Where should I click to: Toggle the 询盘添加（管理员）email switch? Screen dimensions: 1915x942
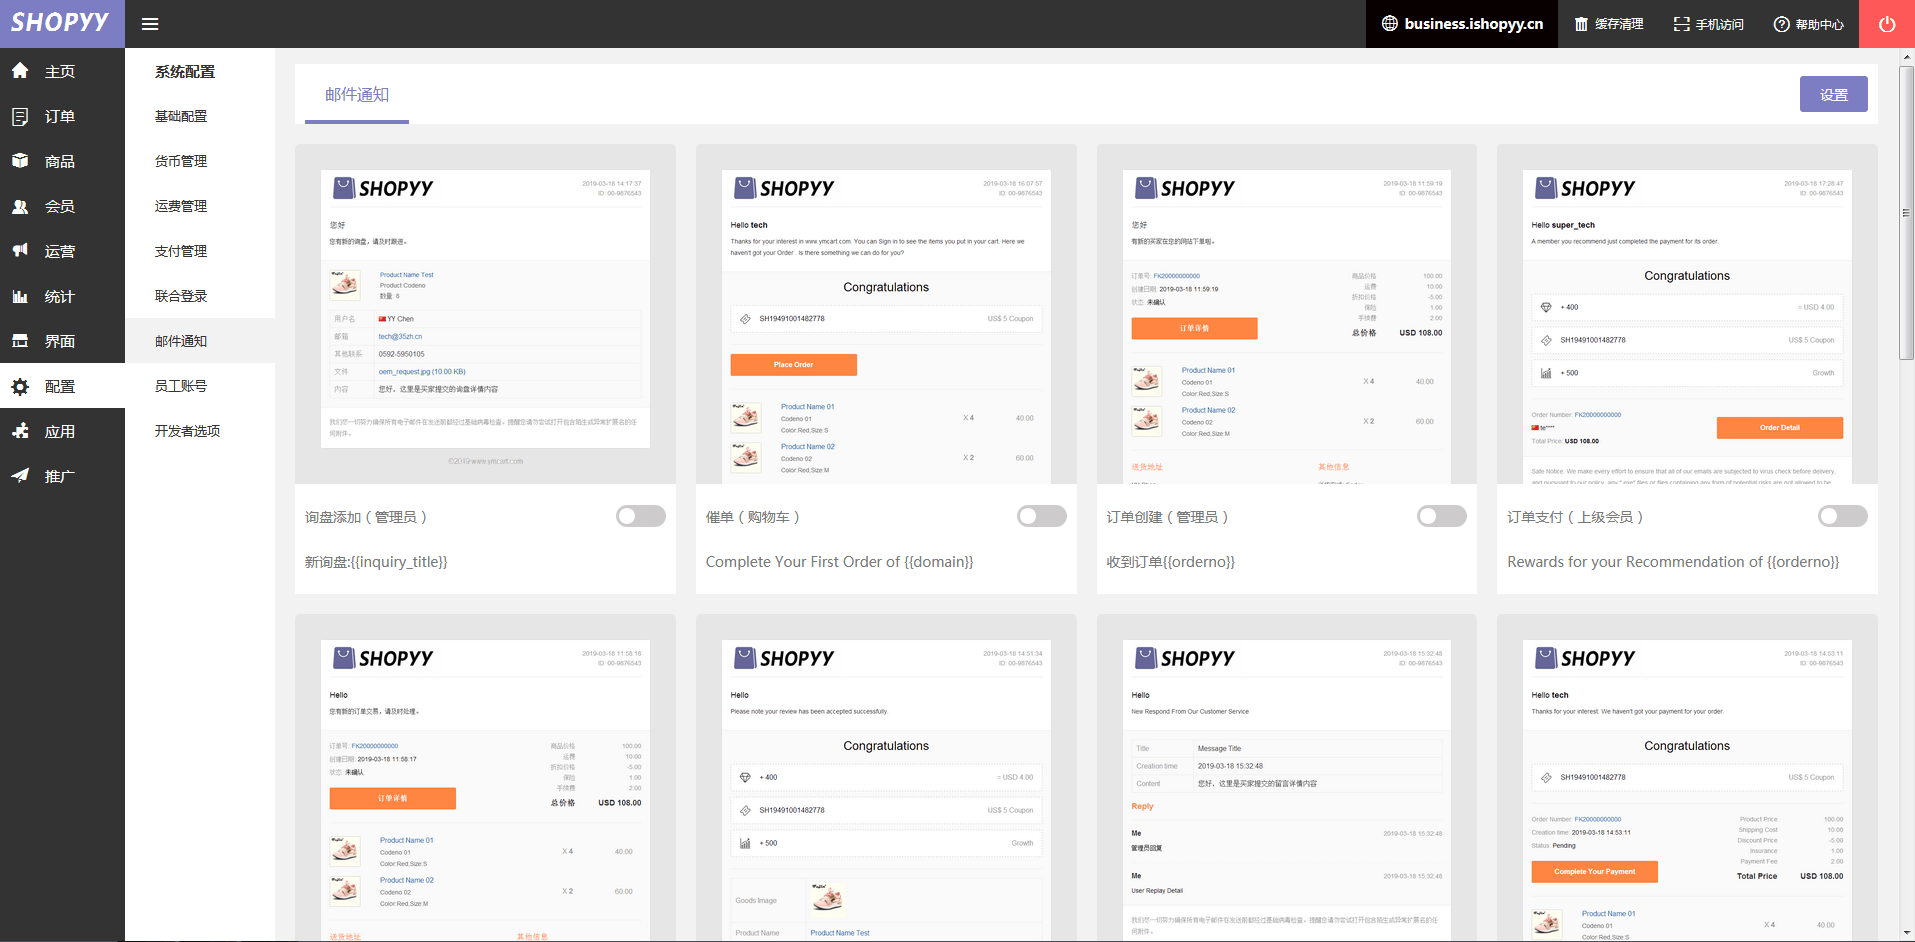[641, 516]
